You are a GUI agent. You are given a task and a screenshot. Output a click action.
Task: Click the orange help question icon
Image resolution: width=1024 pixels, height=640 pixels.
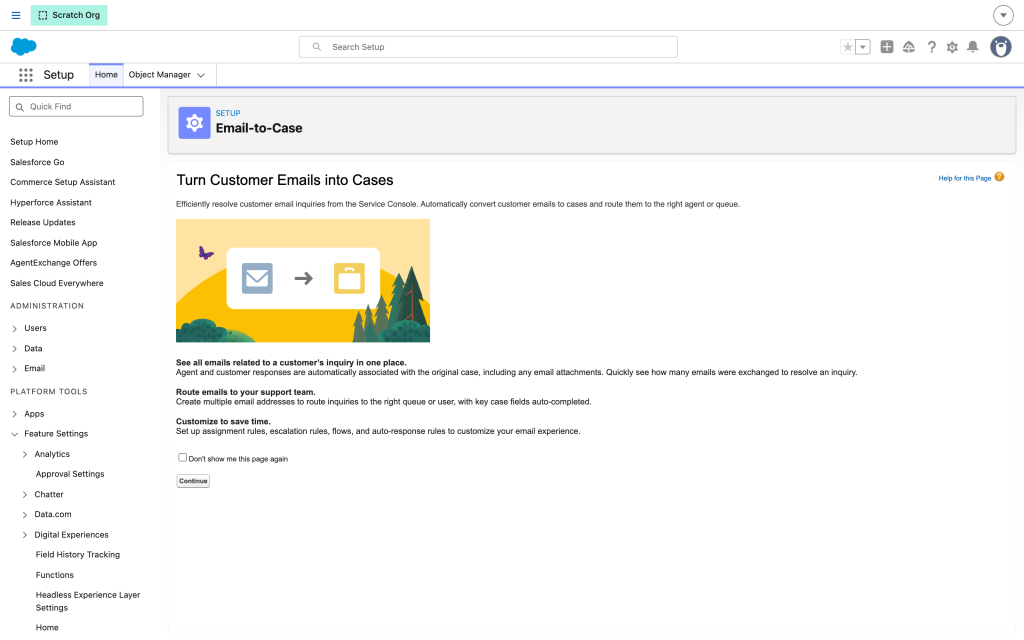999,177
